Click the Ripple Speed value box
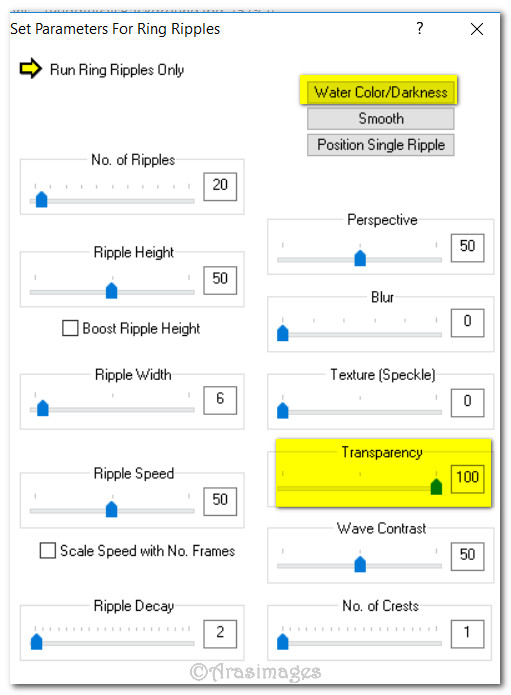The width and height of the screenshot is (511, 695). tap(220, 501)
